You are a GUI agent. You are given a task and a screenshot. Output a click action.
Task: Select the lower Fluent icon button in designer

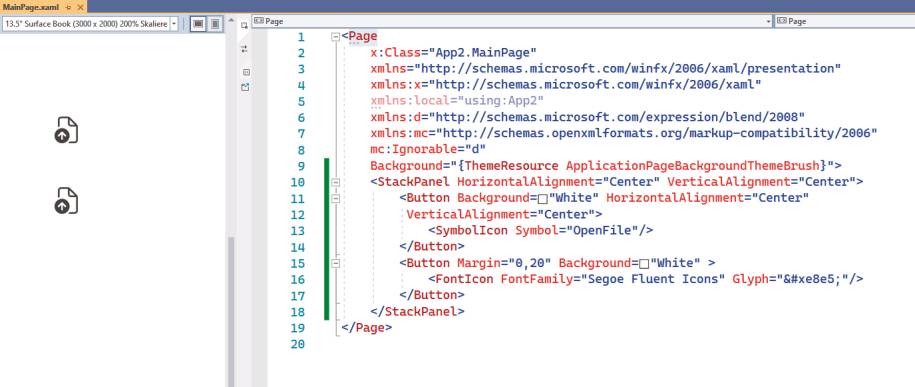coord(67,201)
